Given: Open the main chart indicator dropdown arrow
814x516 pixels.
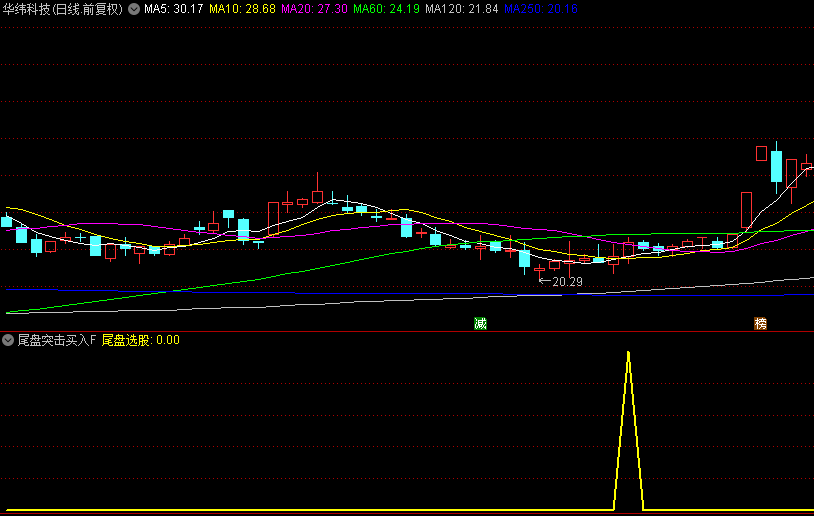Looking at the screenshot, I should 134,9.
